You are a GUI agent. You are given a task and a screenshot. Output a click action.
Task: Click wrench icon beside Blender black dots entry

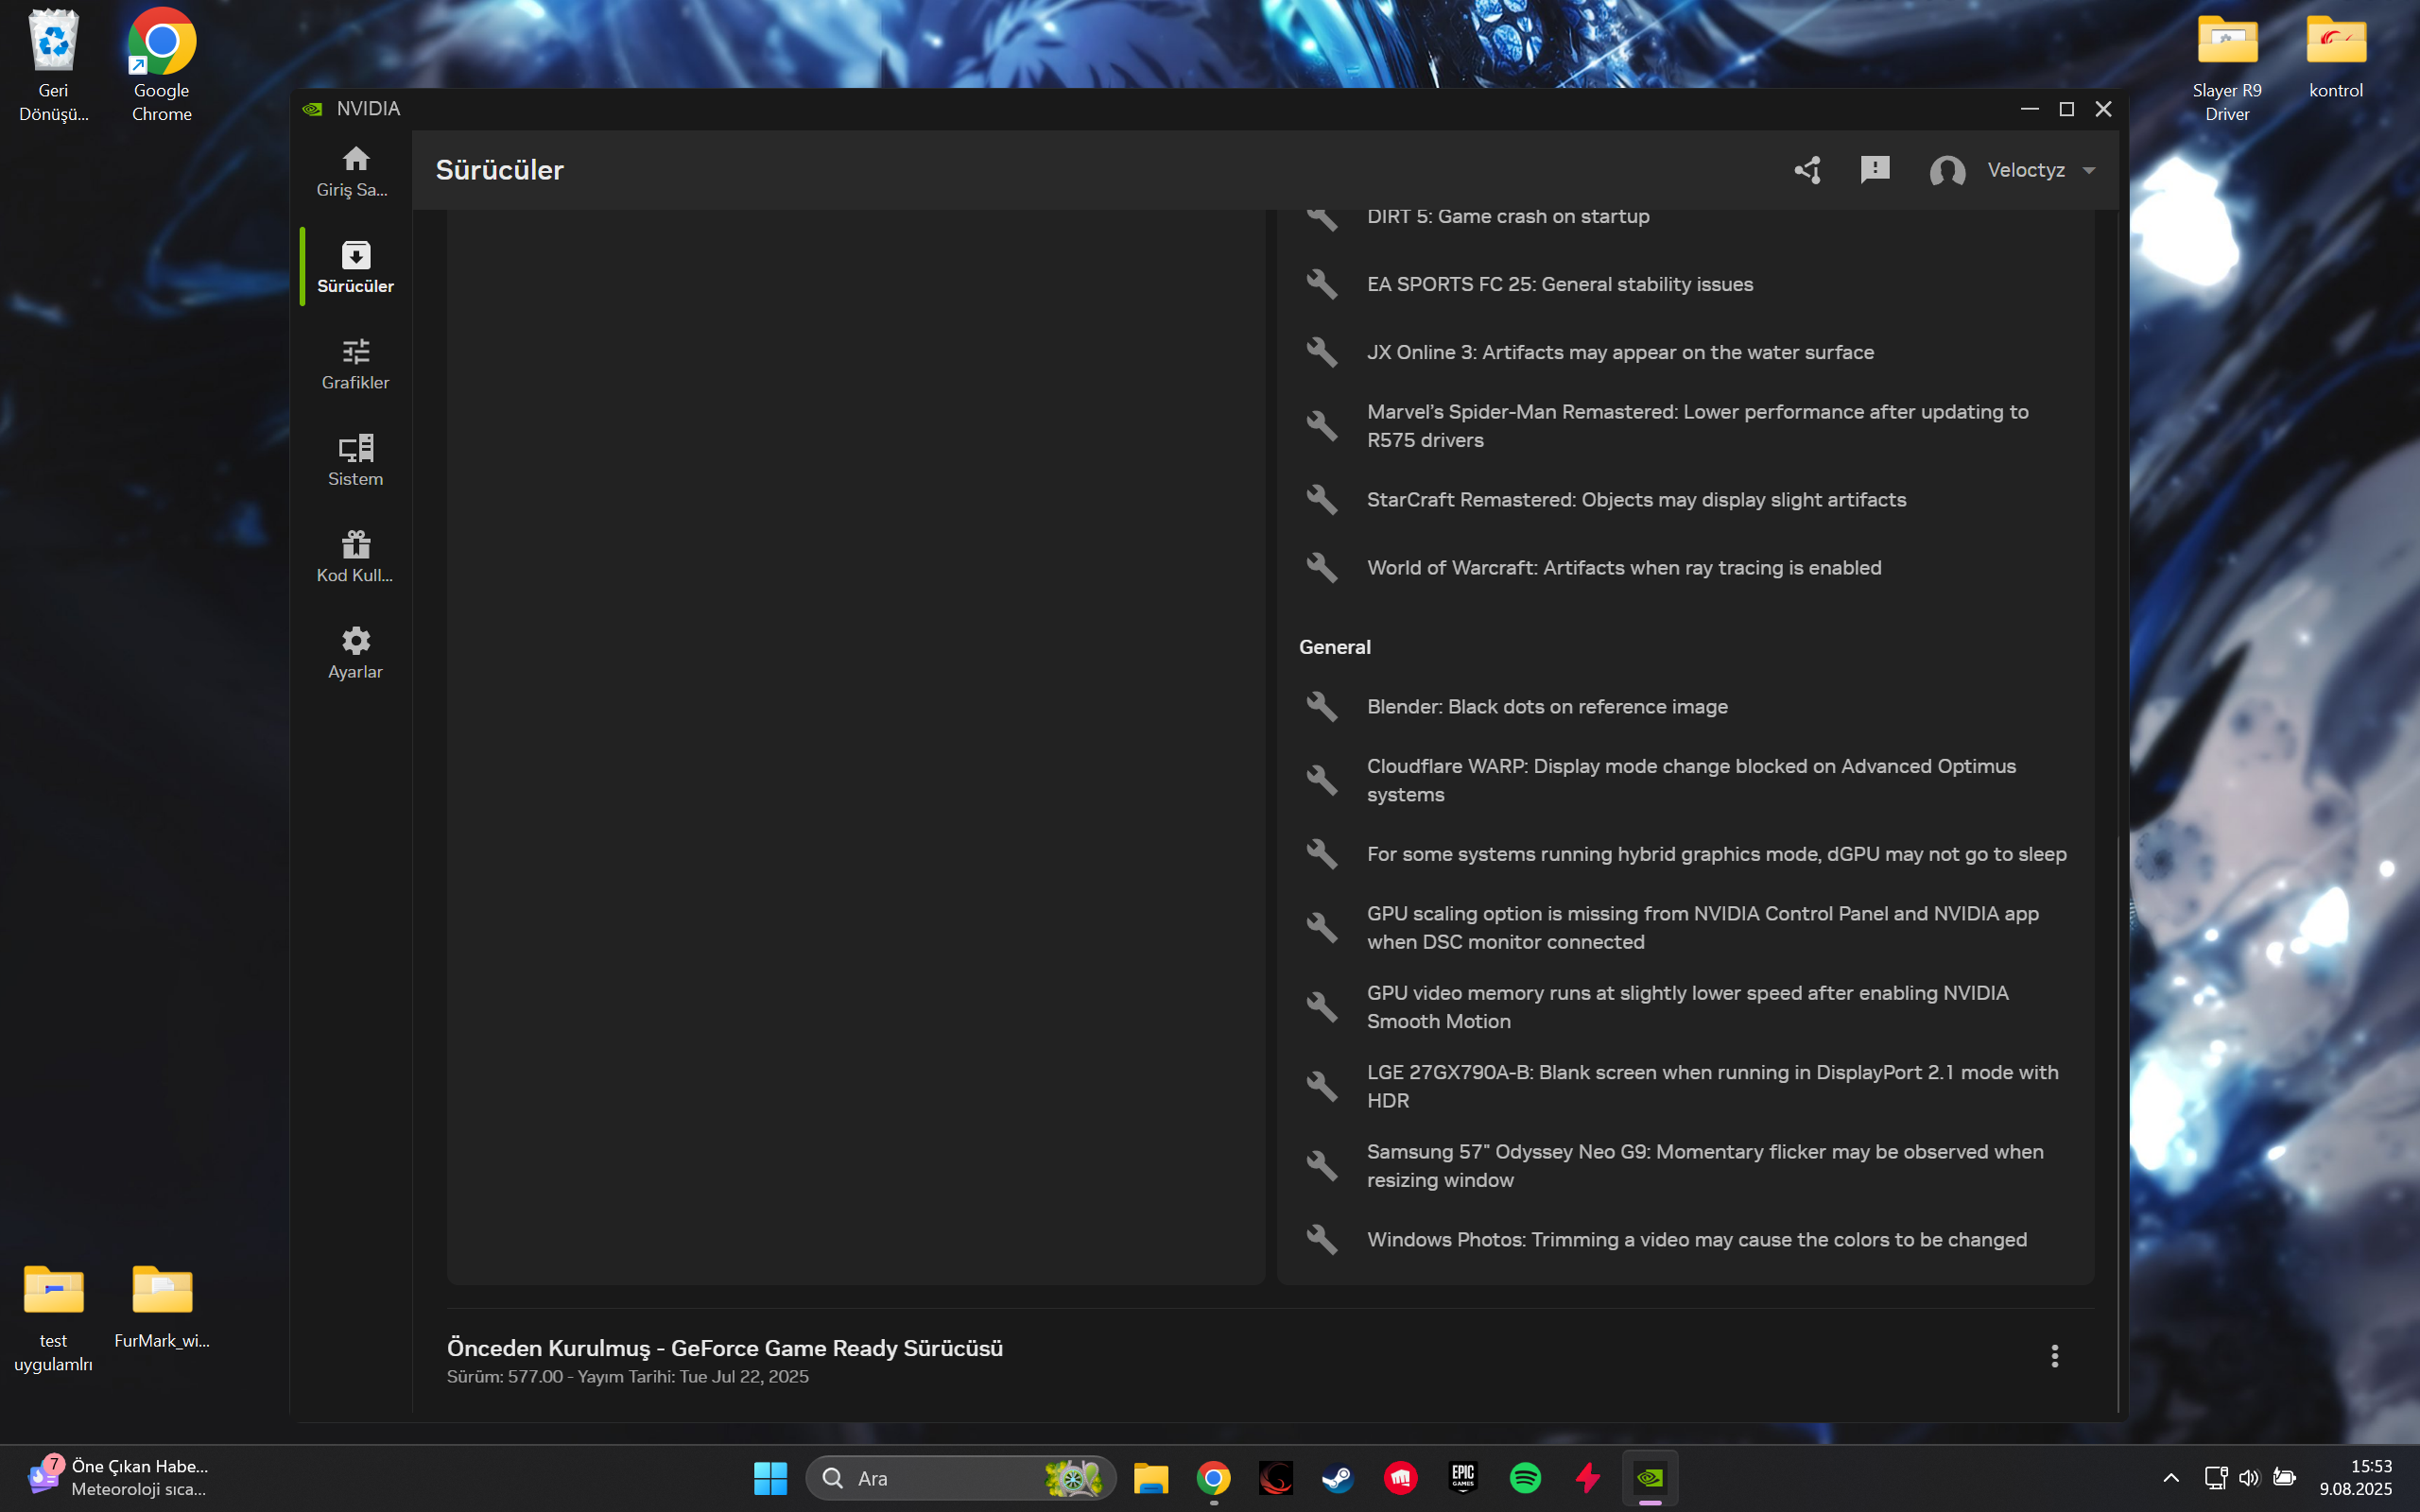tap(1322, 707)
